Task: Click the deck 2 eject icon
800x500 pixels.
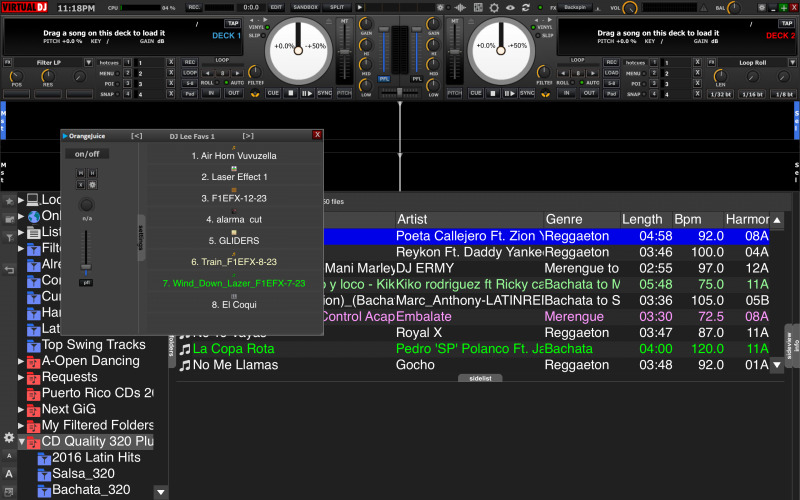Action: (x=470, y=21)
